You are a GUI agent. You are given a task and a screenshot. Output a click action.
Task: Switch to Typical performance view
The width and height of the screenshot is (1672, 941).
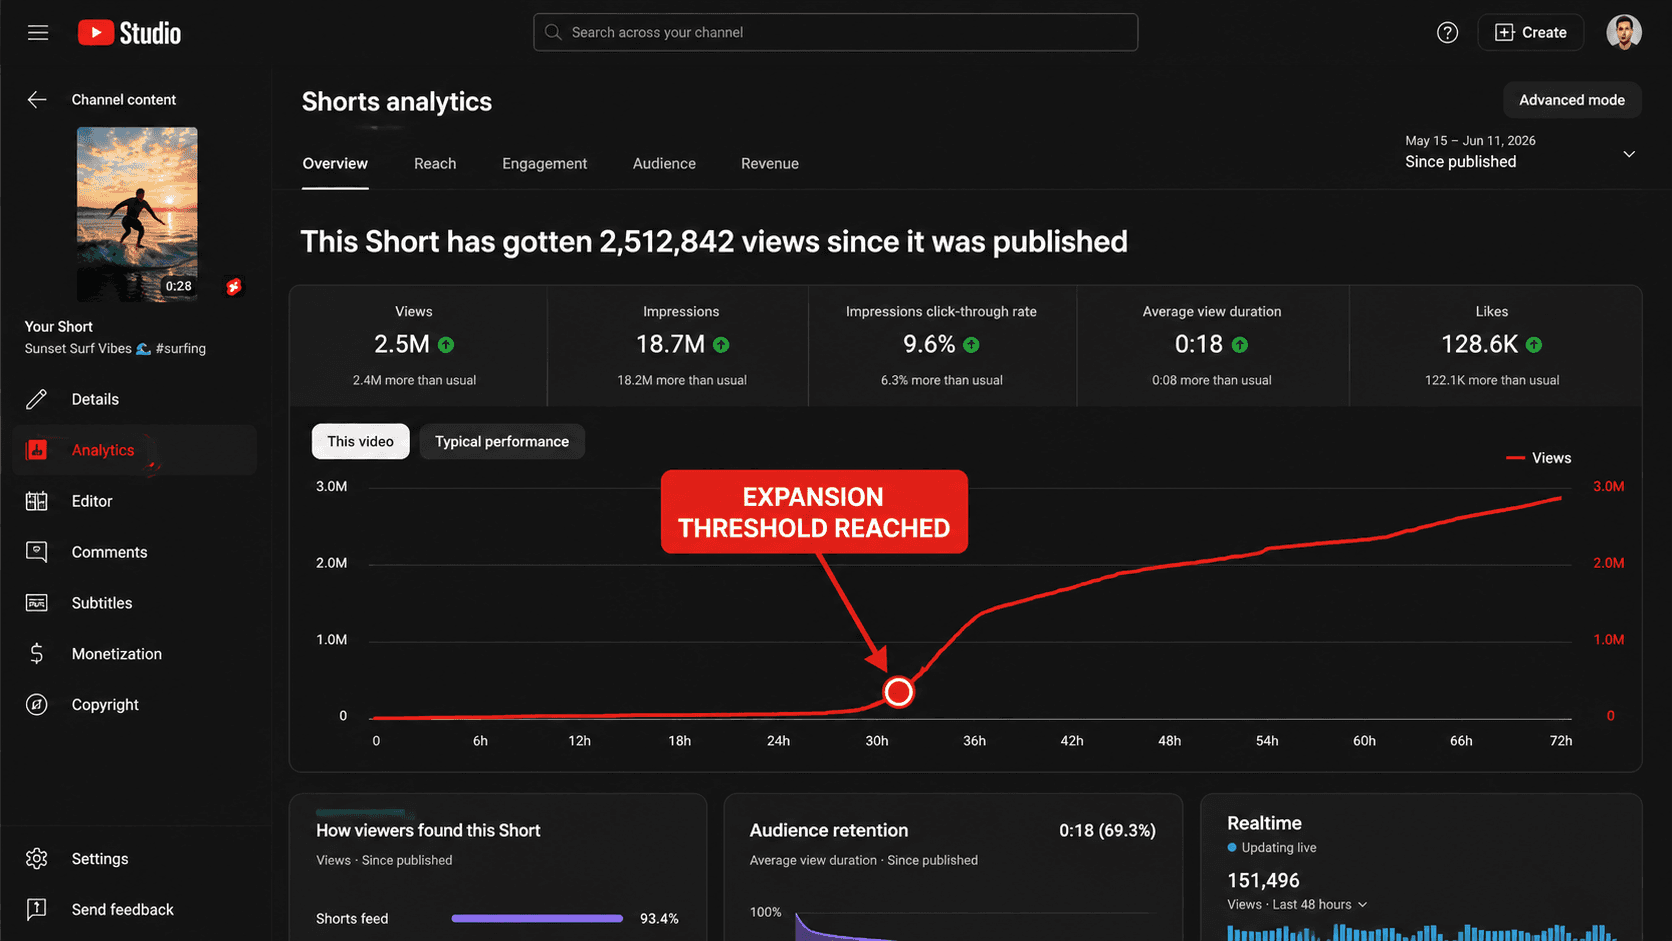pyautogui.click(x=502, y=441)
